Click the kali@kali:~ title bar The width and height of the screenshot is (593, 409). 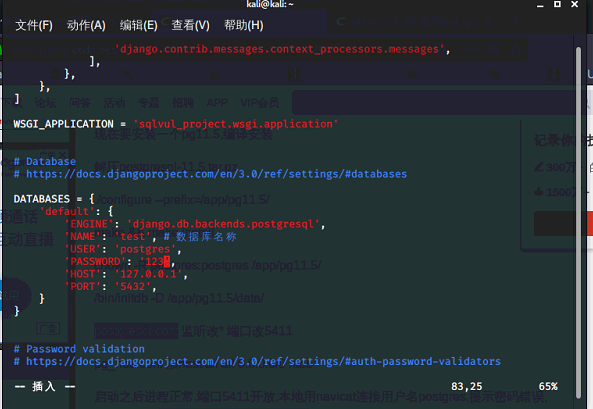[x=270, y=4]
